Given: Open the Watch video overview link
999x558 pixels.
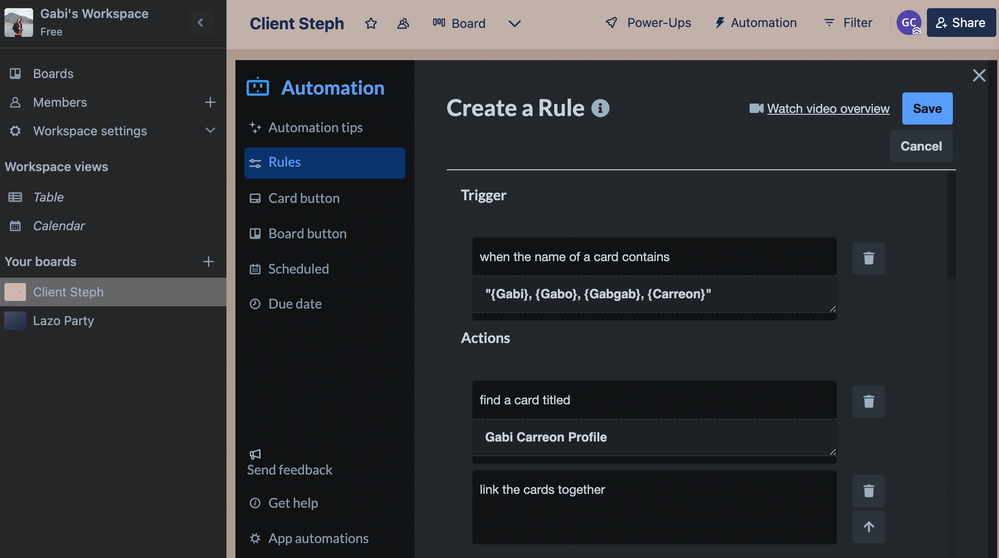Looking at the screenshot, I should tap(828, 109).
